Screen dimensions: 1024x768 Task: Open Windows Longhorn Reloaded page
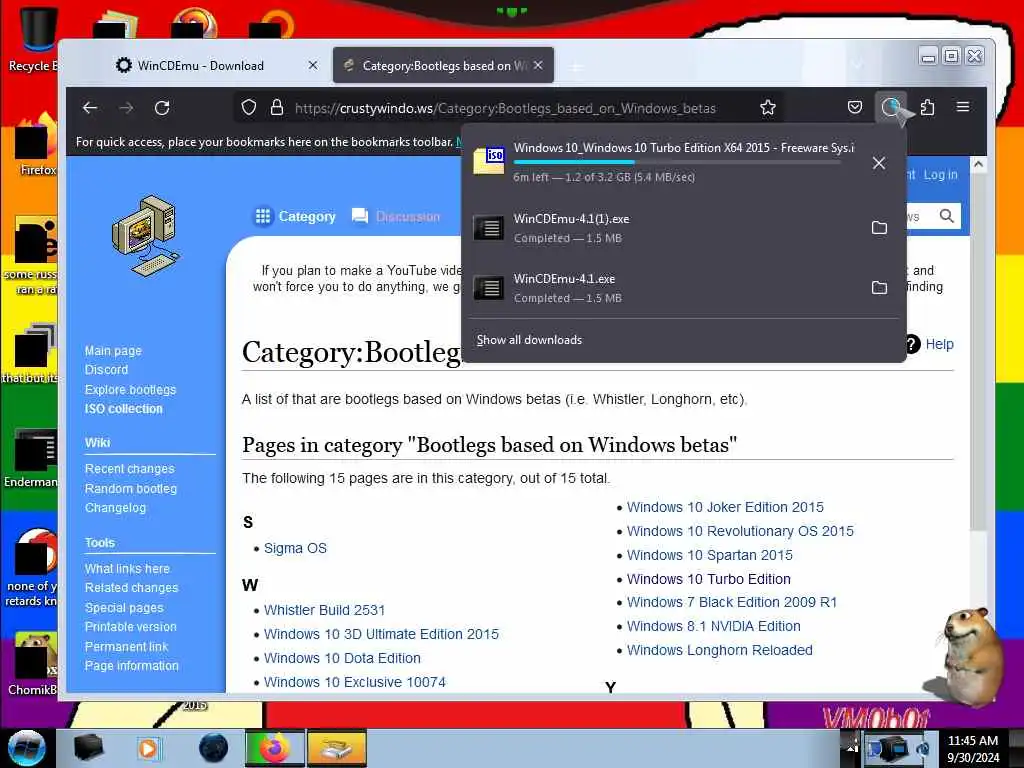coord(720,650)
